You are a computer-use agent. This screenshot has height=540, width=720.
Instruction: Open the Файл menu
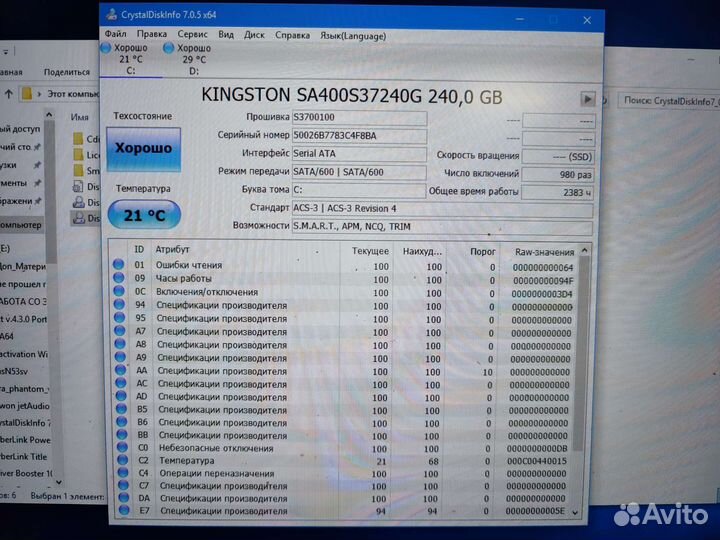(115, 34)
